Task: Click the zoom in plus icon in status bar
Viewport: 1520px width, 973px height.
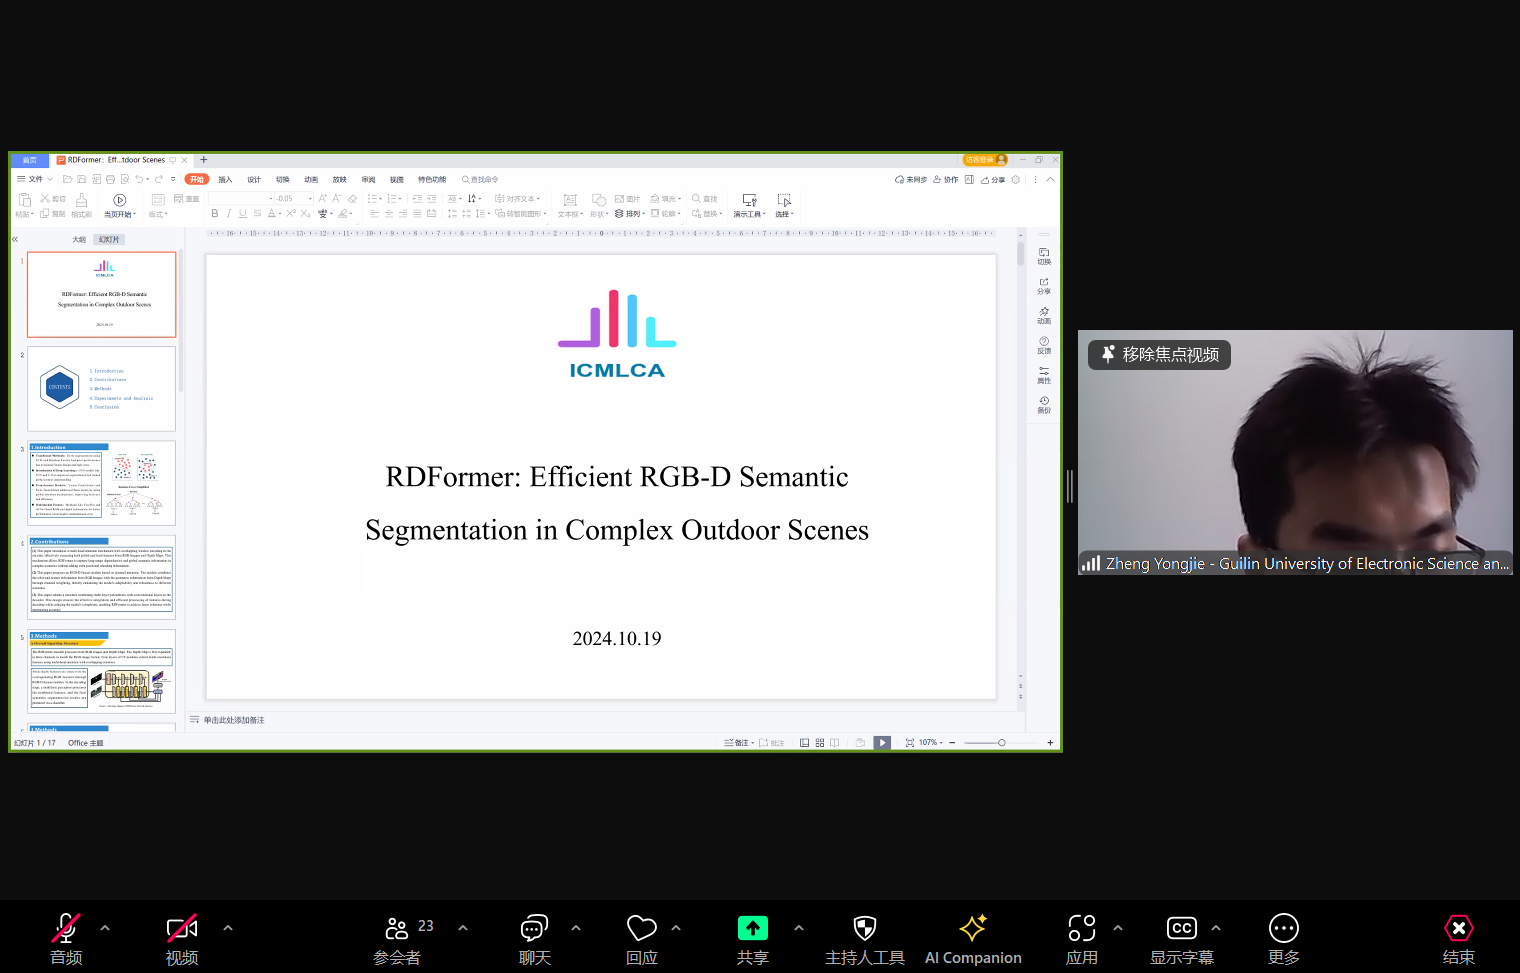Action: (1050, 743)
